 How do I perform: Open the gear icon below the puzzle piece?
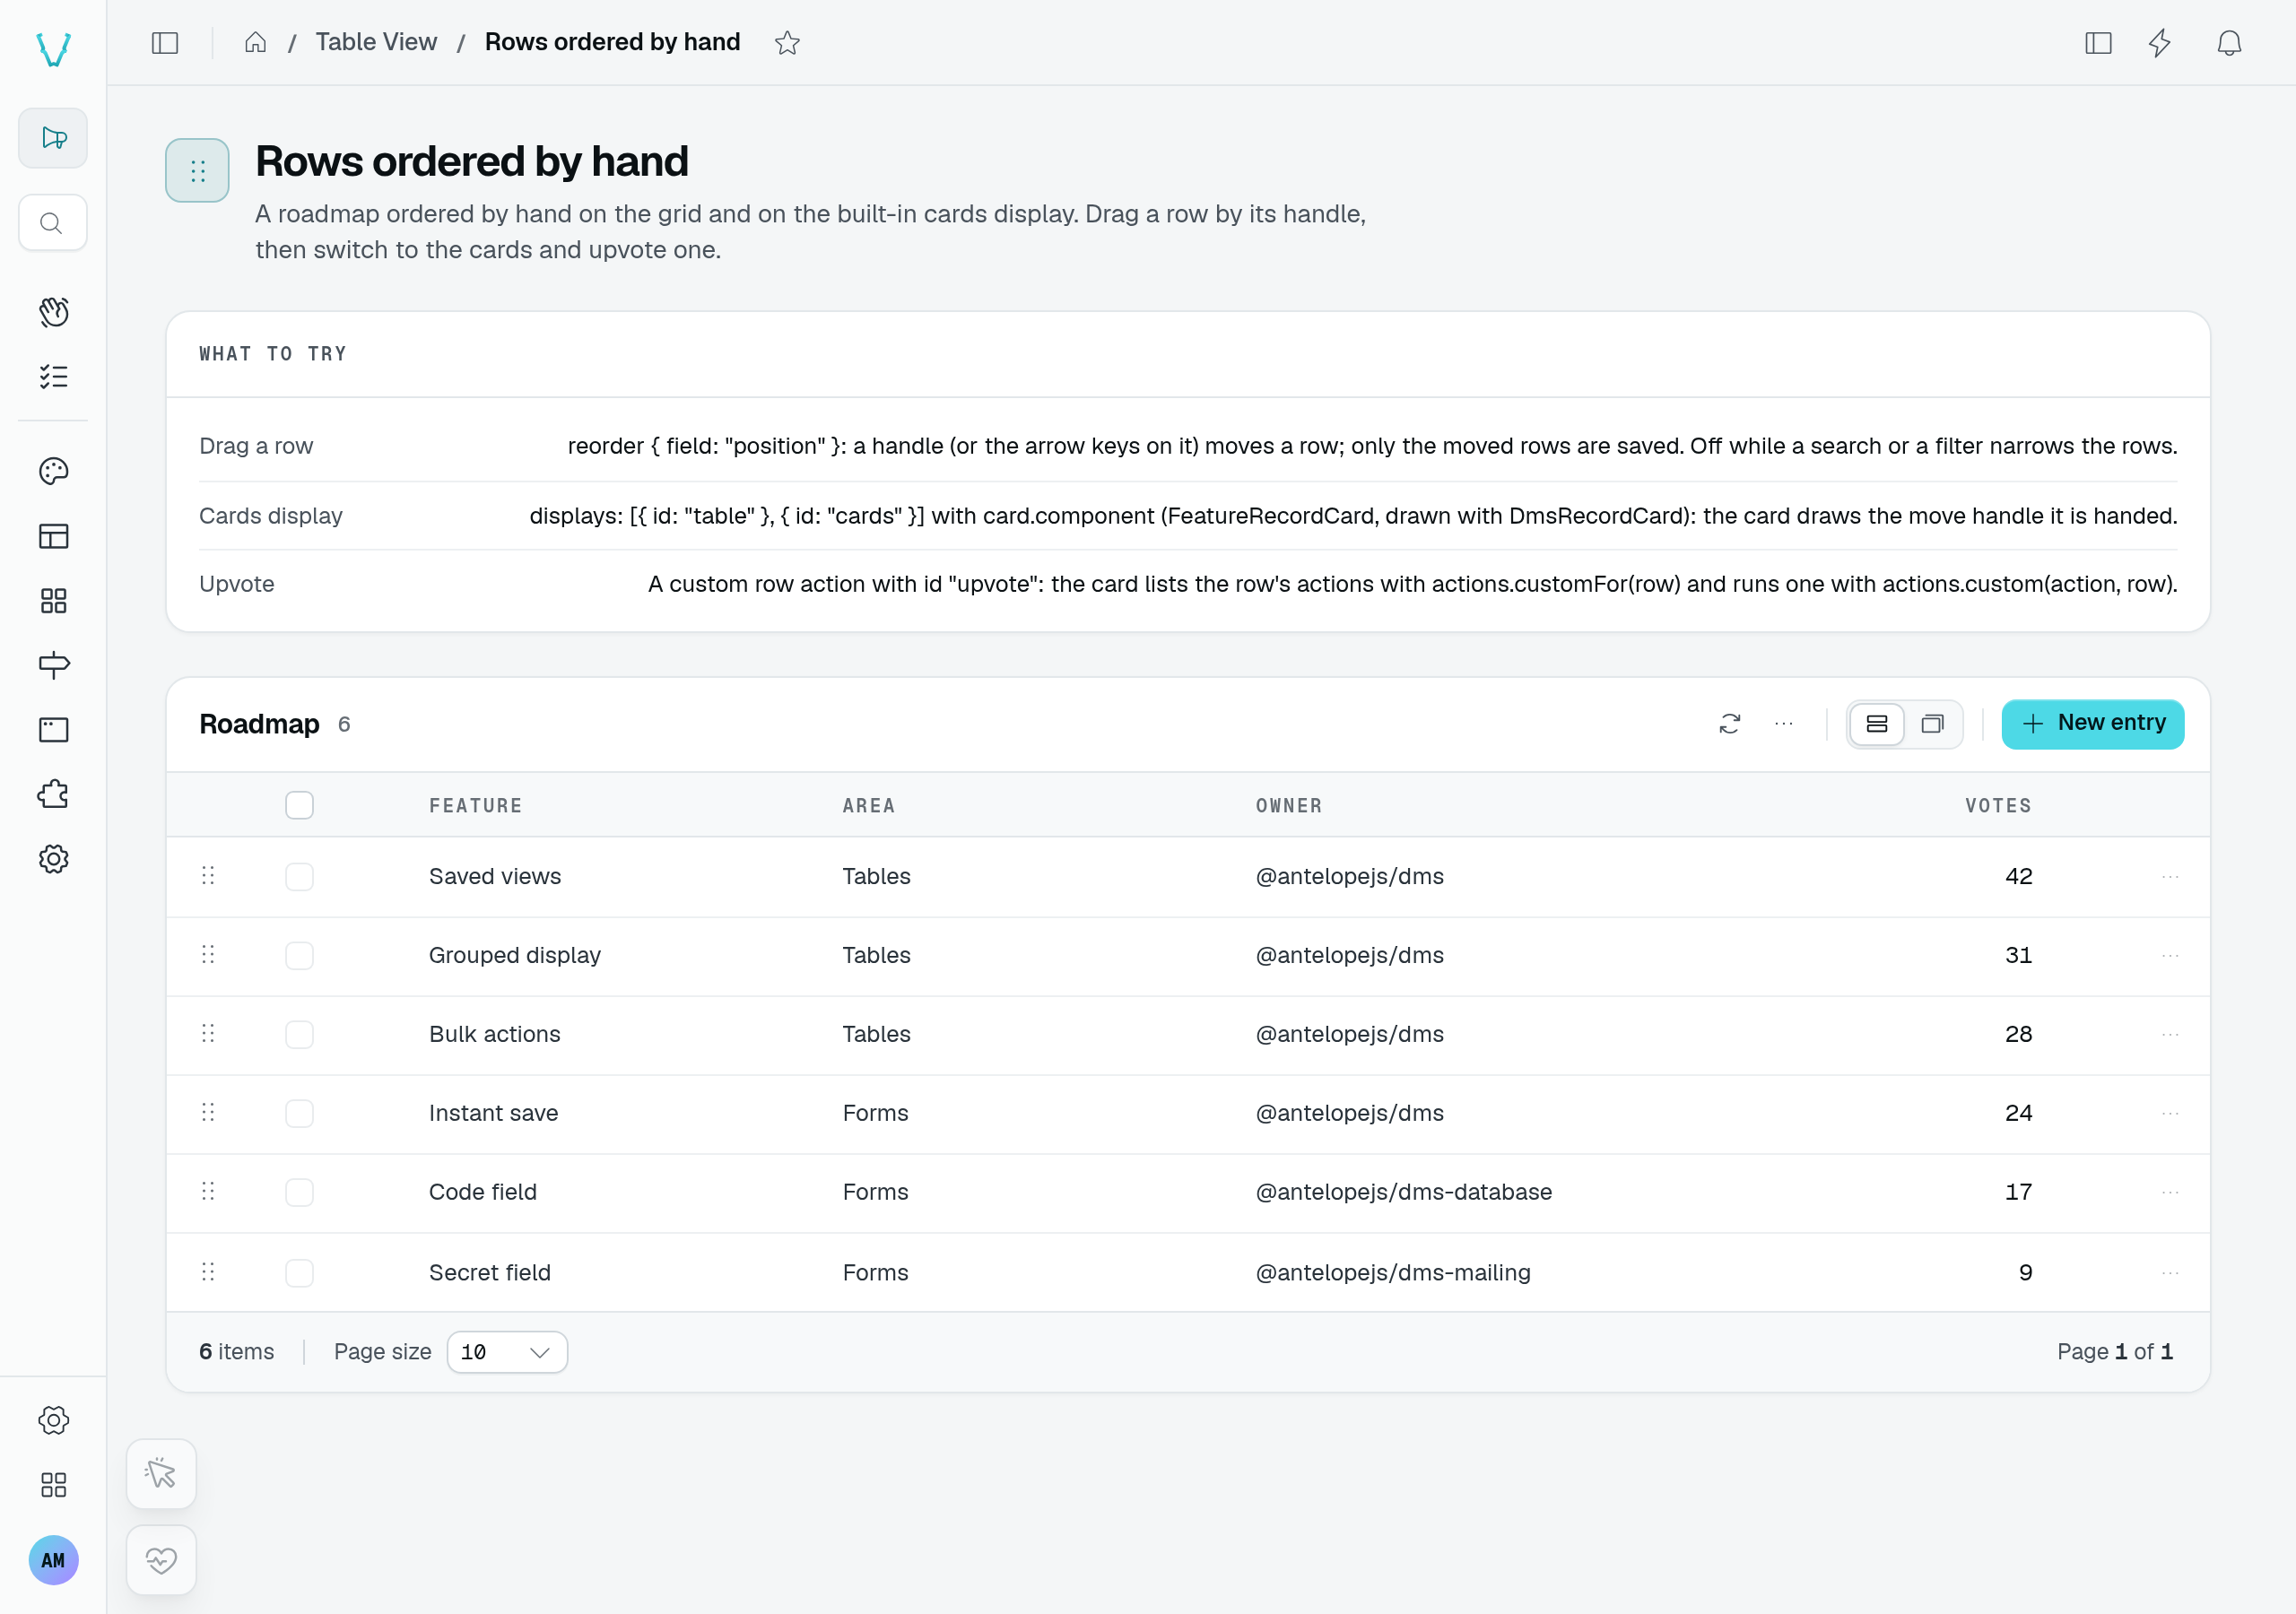click(x=53, y=859)
